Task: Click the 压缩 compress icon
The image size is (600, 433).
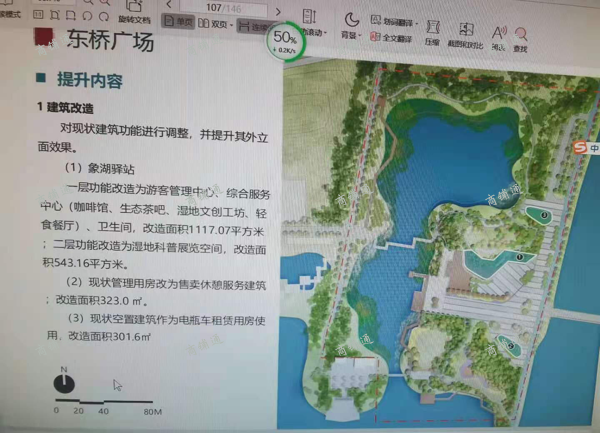Action: pos(432,30)
